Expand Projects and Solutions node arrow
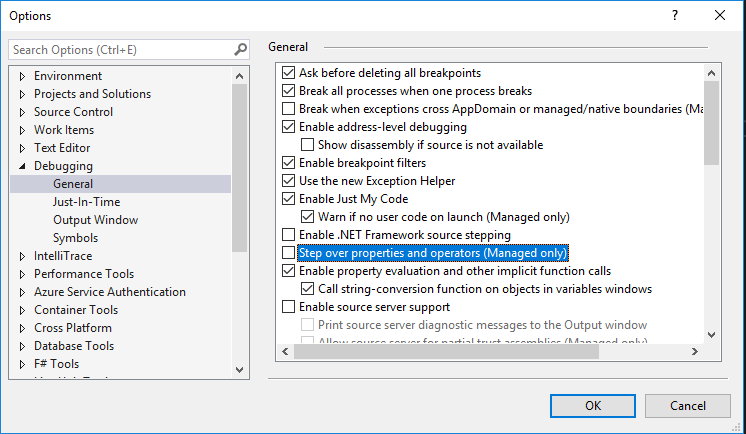Viewport: 746px width, 434px height. 22,94
